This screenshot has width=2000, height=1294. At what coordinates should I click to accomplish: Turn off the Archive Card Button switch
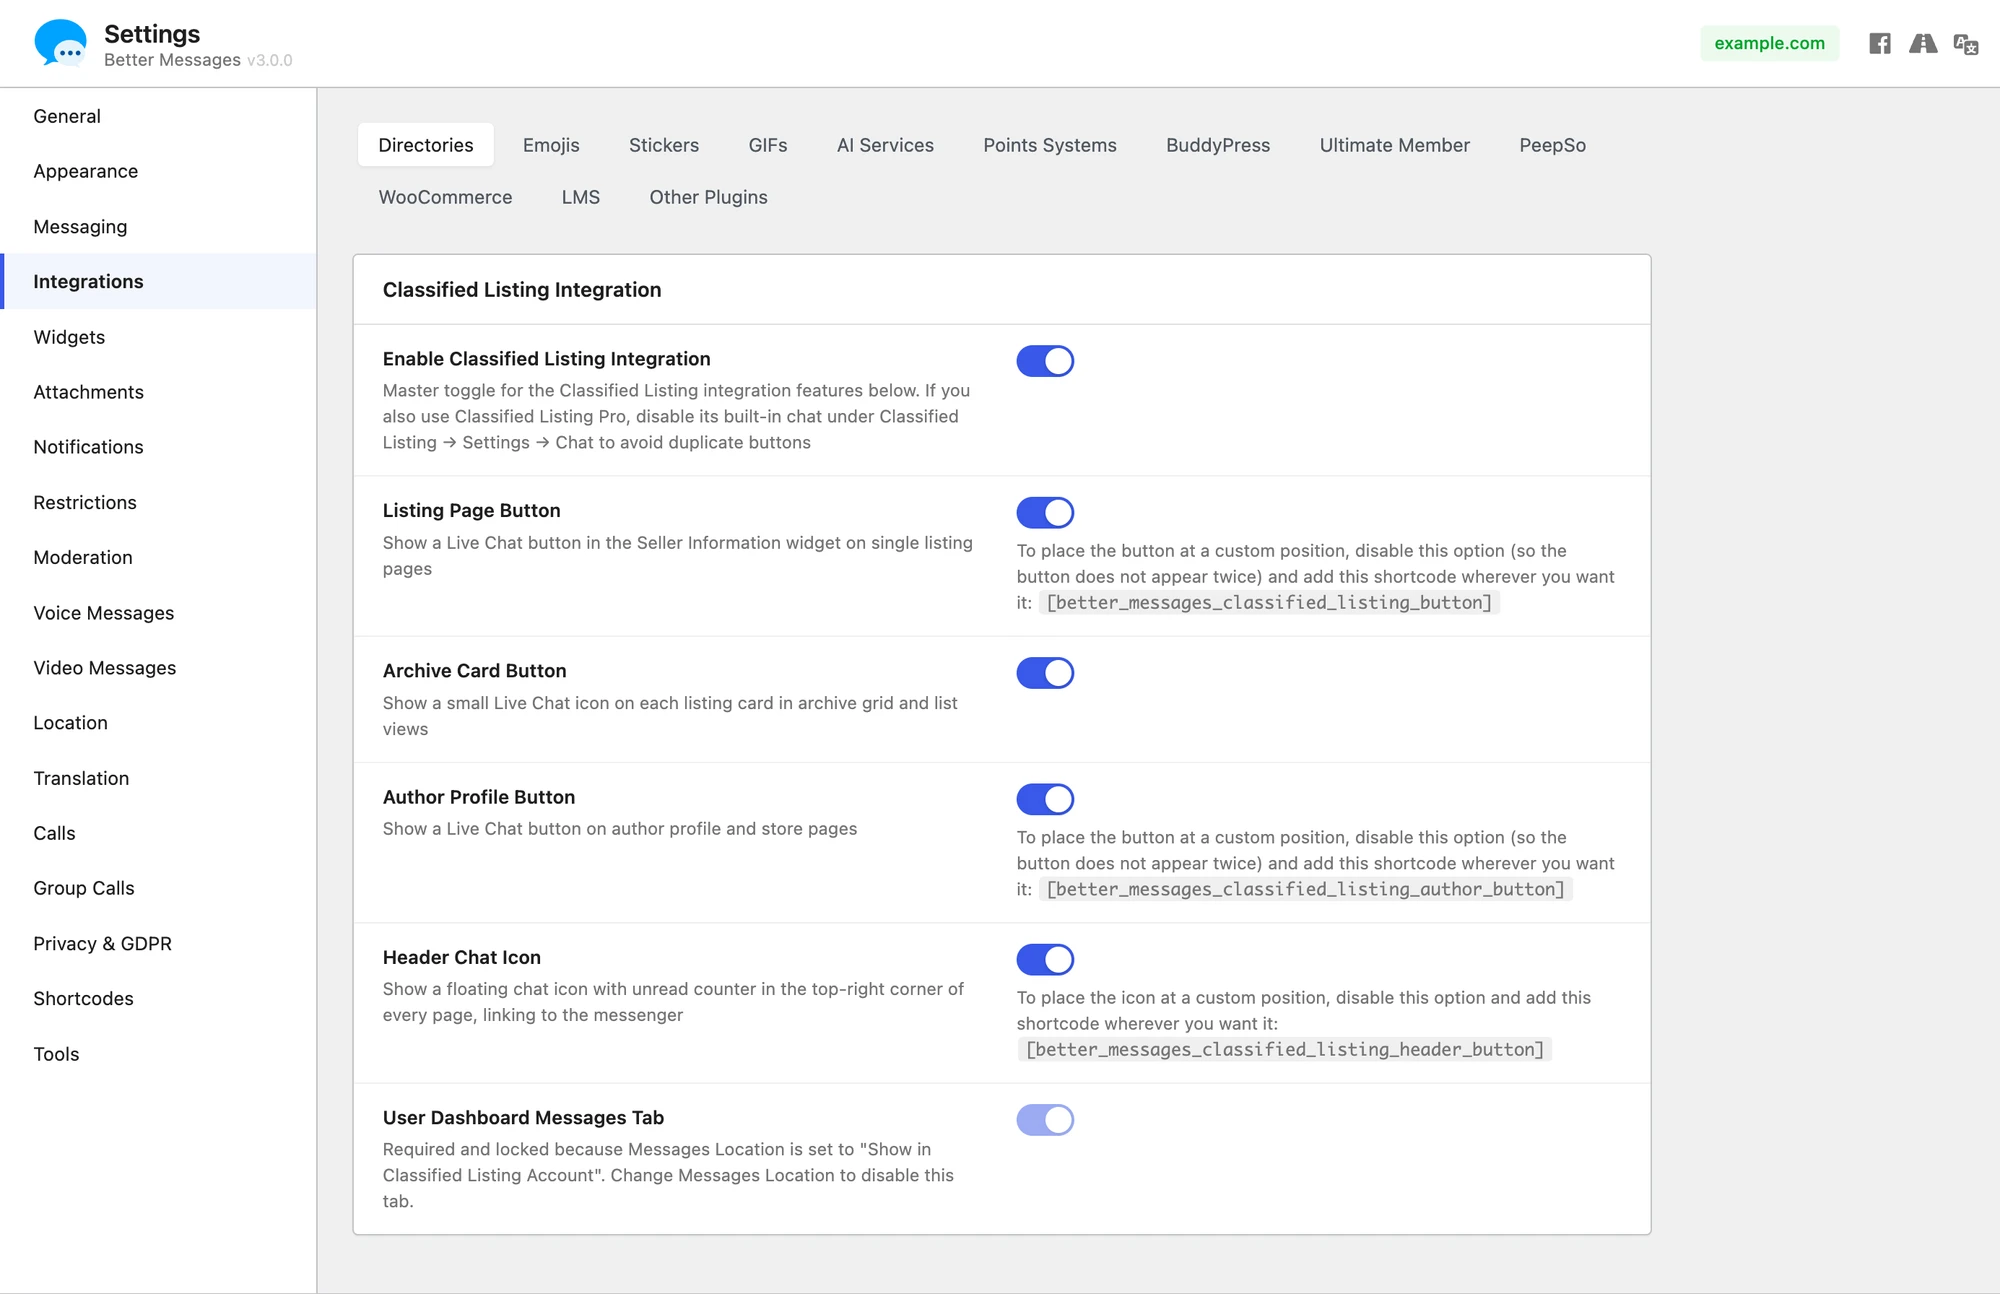(1045, 673)
